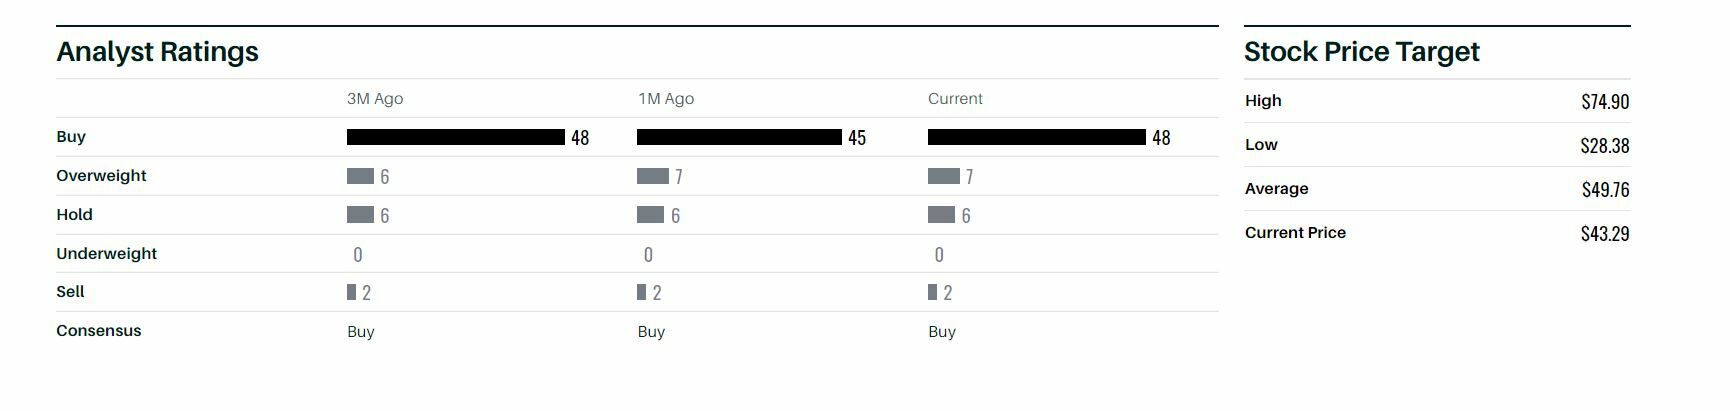
Task: Click the 3M Ago Sell bar
Action: (351, 292)
